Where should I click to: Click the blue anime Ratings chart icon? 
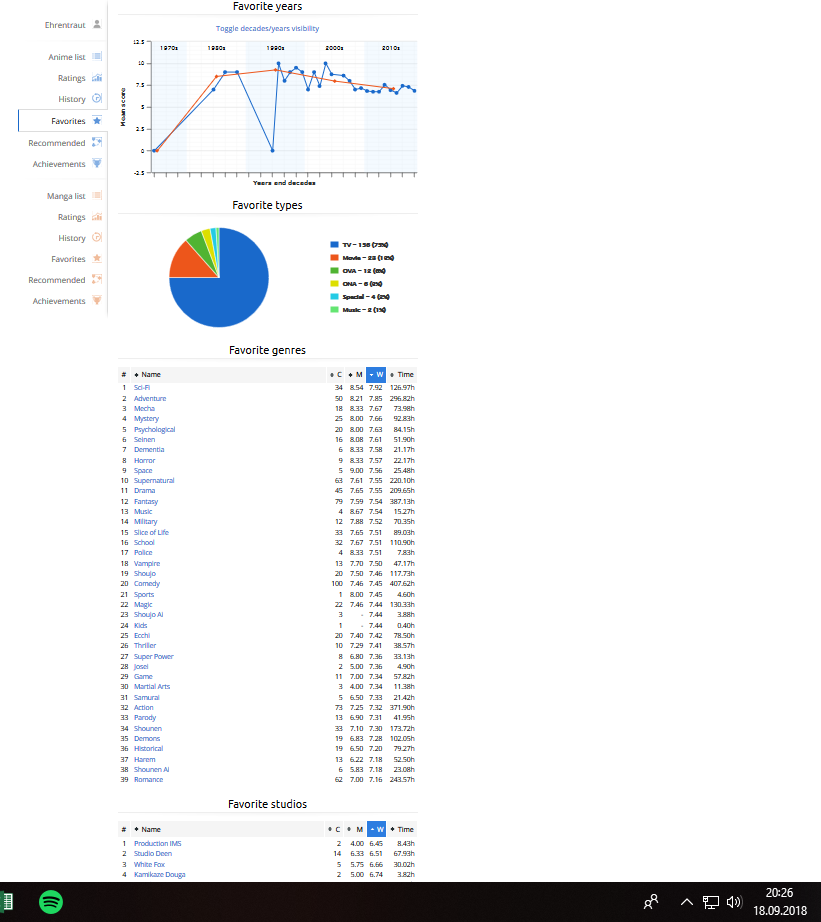point(97,78)
